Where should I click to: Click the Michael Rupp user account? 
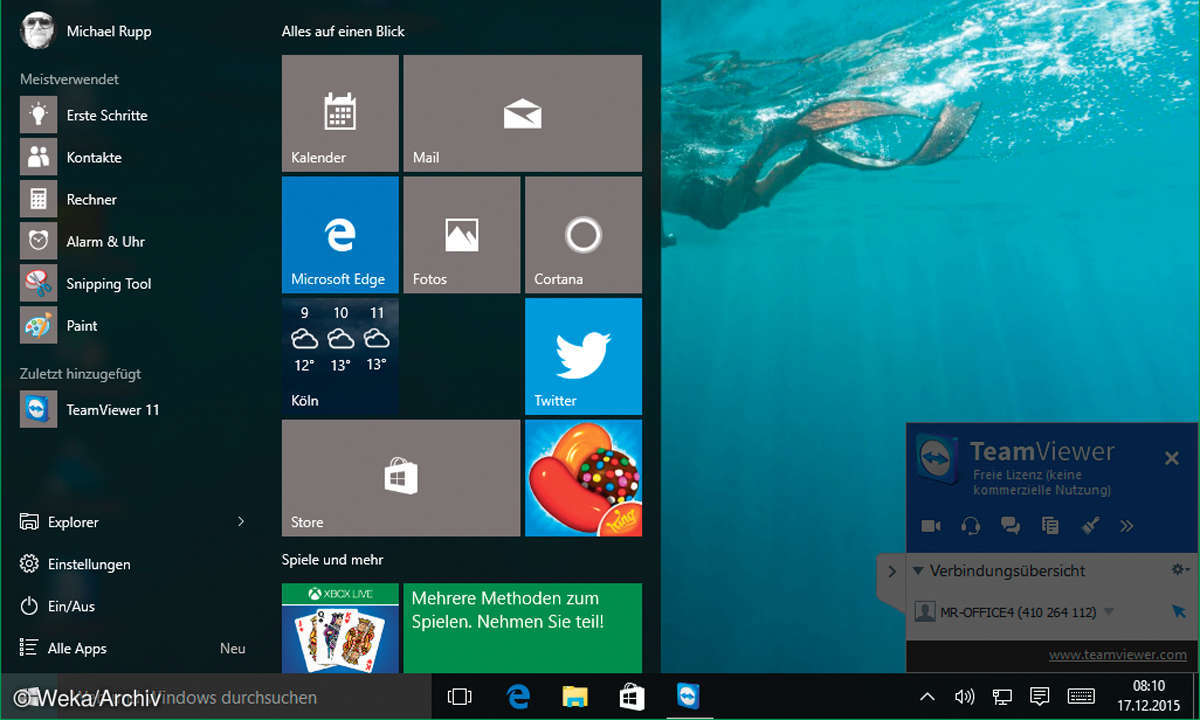click(85, 31)
